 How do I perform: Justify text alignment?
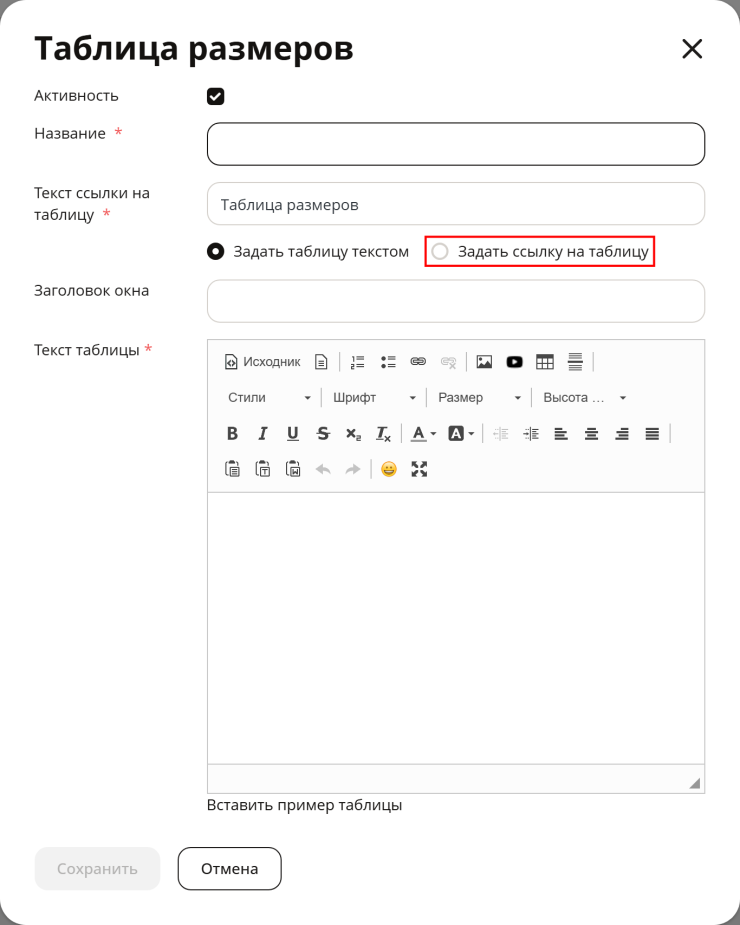point(652,434)
